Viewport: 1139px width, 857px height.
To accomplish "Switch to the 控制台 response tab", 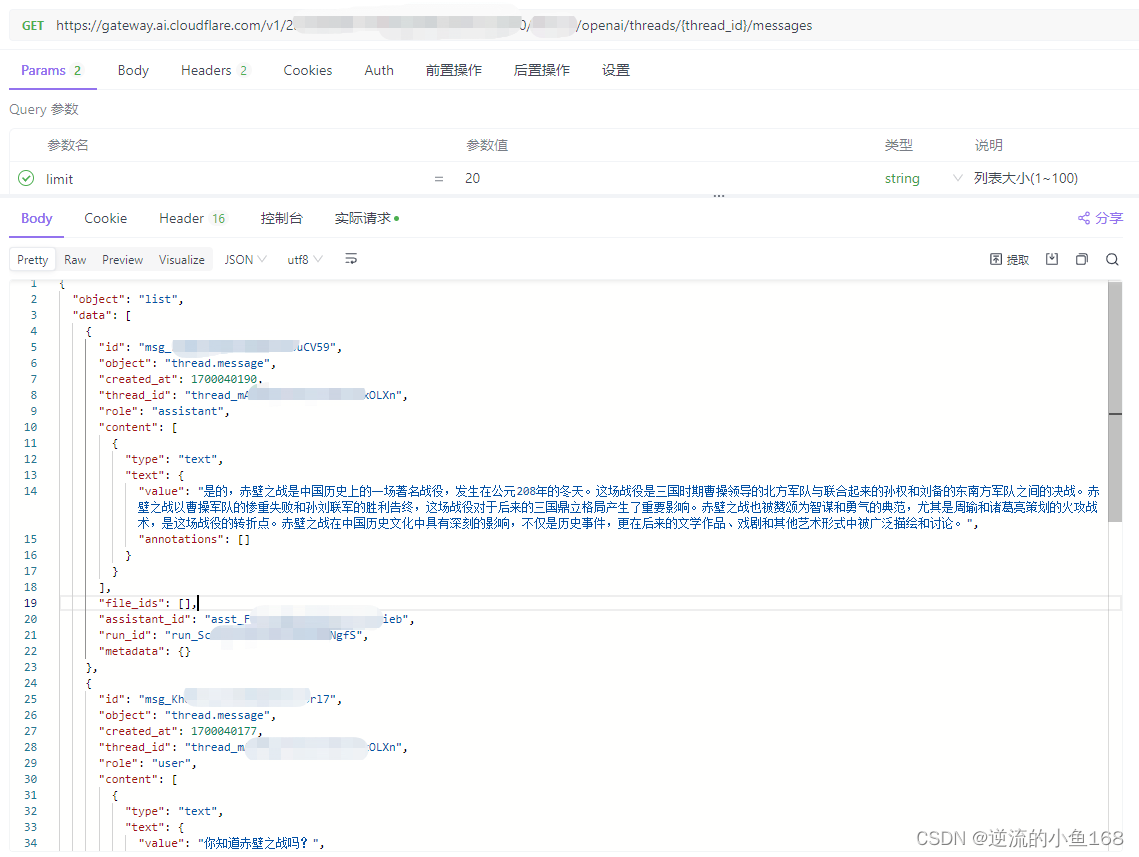I will pos(281,218).
